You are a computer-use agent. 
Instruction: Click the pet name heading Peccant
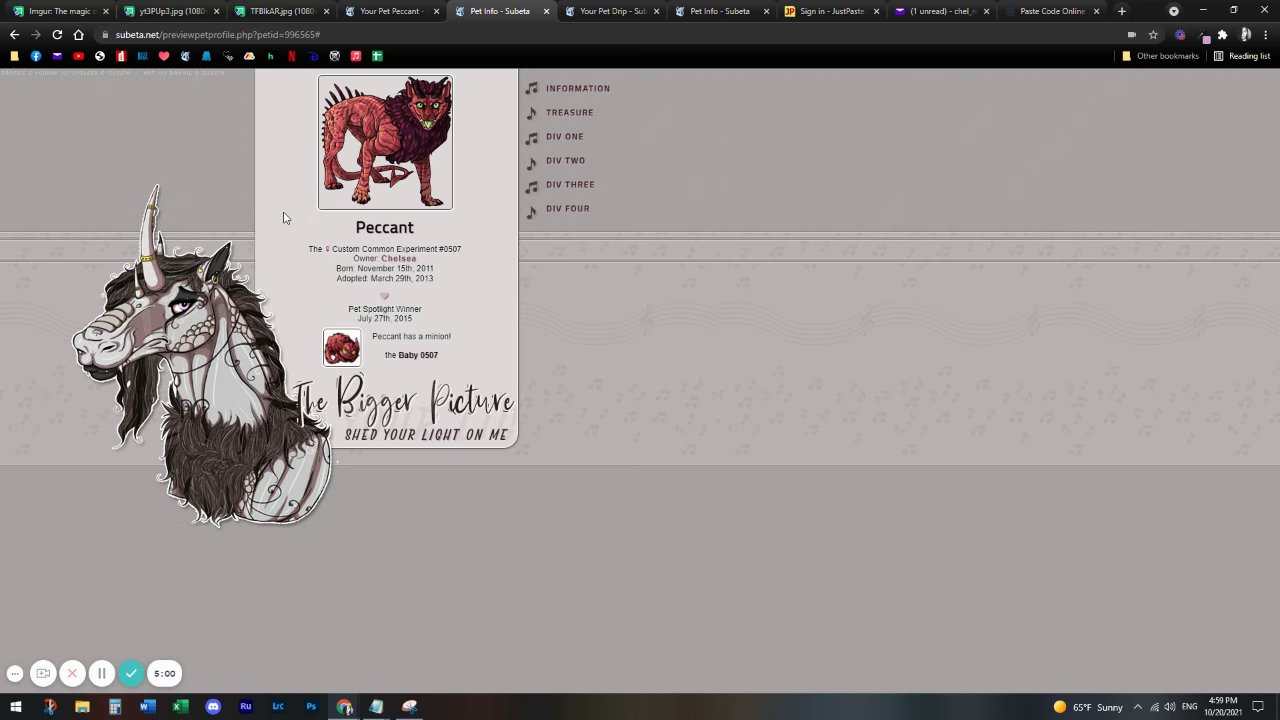[x=384, y=228]
